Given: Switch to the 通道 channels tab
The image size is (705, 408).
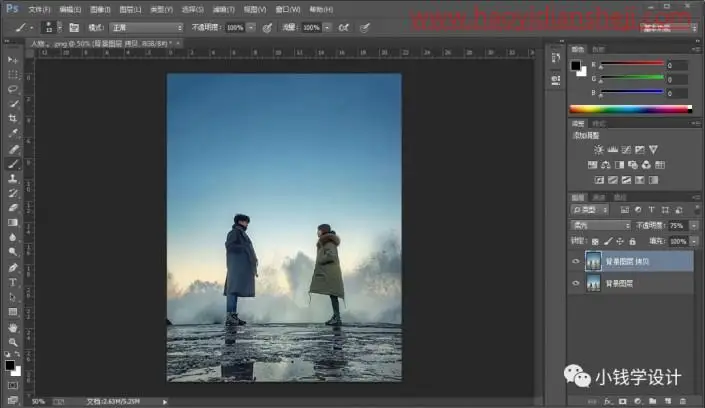Looking at the screenshot, I should (x=598, y=197).
